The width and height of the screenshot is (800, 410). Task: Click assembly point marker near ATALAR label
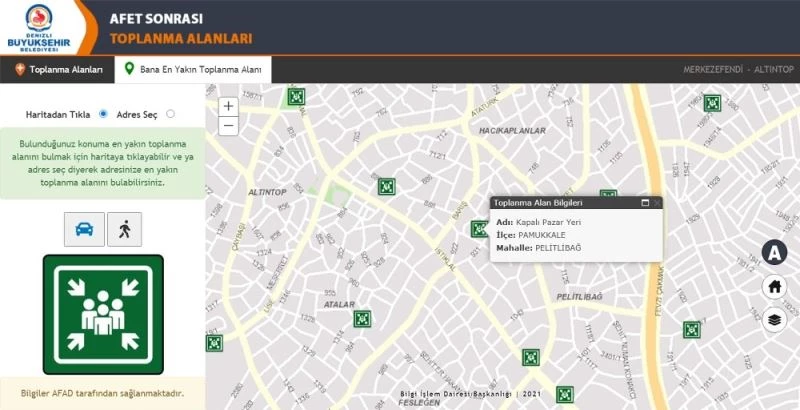tap(362, 319)
